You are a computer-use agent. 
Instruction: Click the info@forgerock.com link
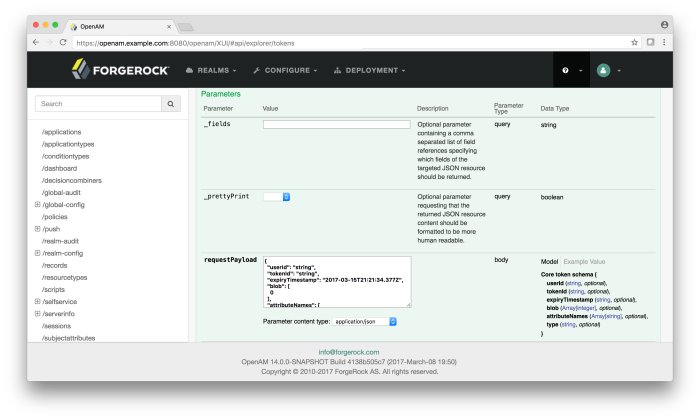349,352
